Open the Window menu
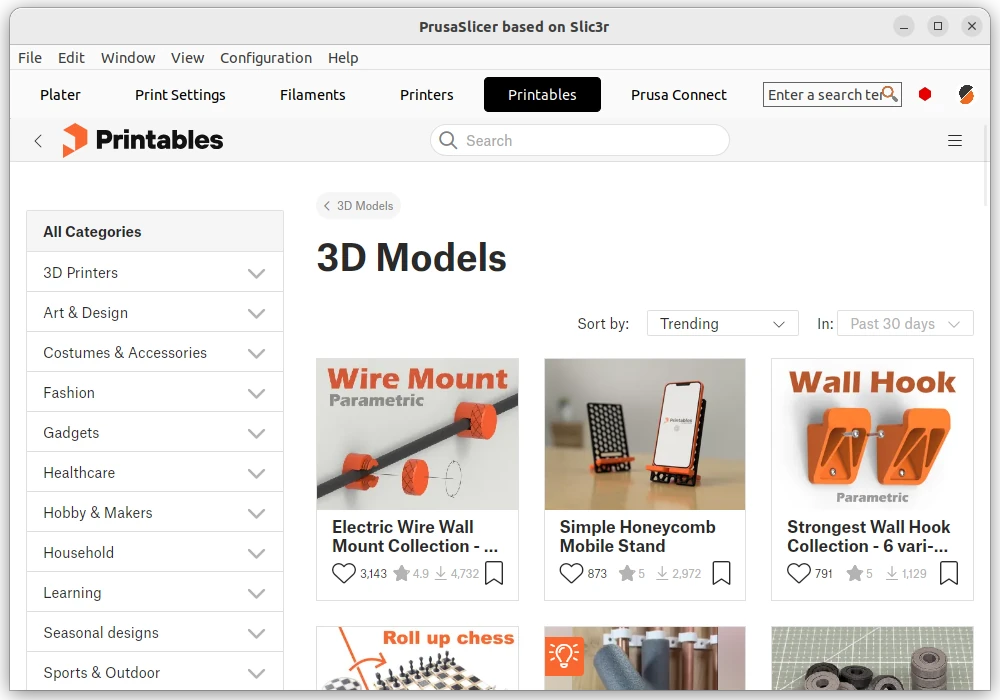The image size is (1000, 700). point(128,58)
